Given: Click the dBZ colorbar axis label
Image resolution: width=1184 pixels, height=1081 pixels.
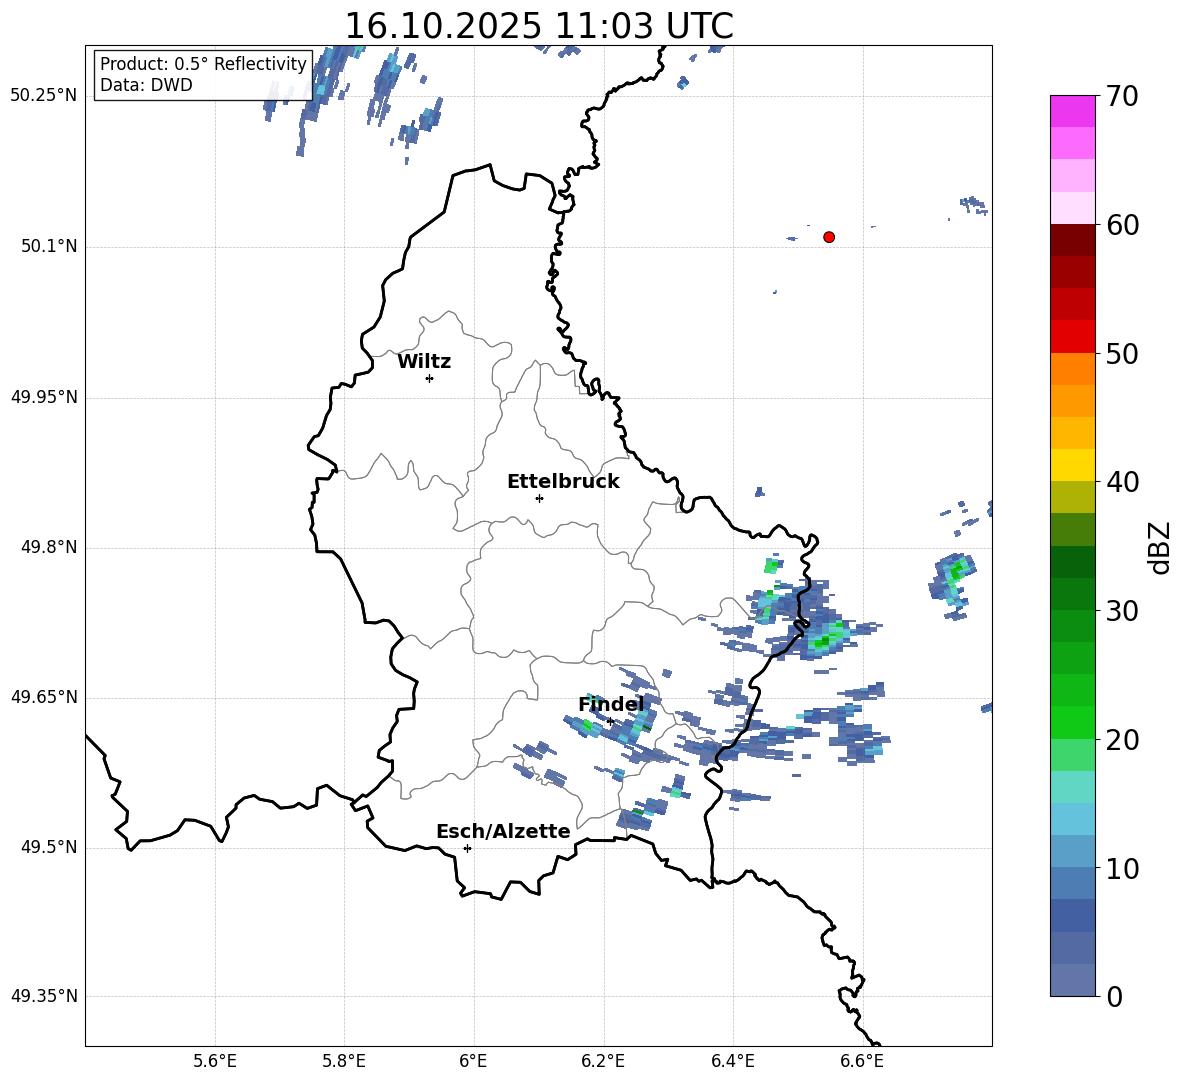Looking at the screenshot, I should [1161, 547].
